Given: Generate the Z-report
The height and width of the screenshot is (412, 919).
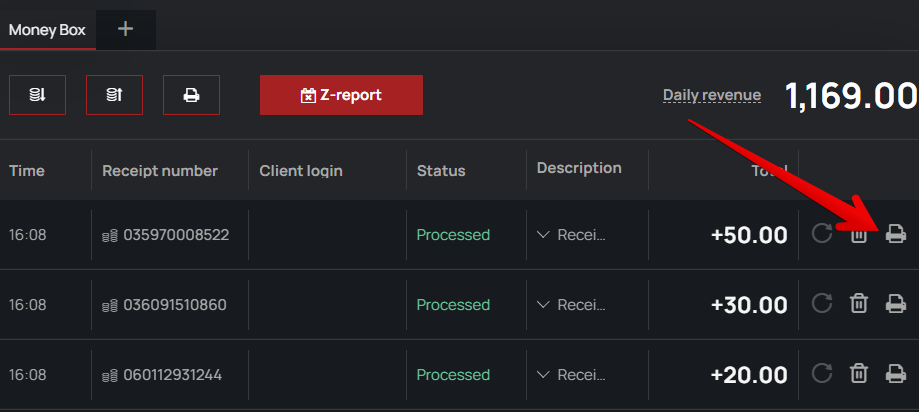Looking at the screenshot, I should 341,95.
